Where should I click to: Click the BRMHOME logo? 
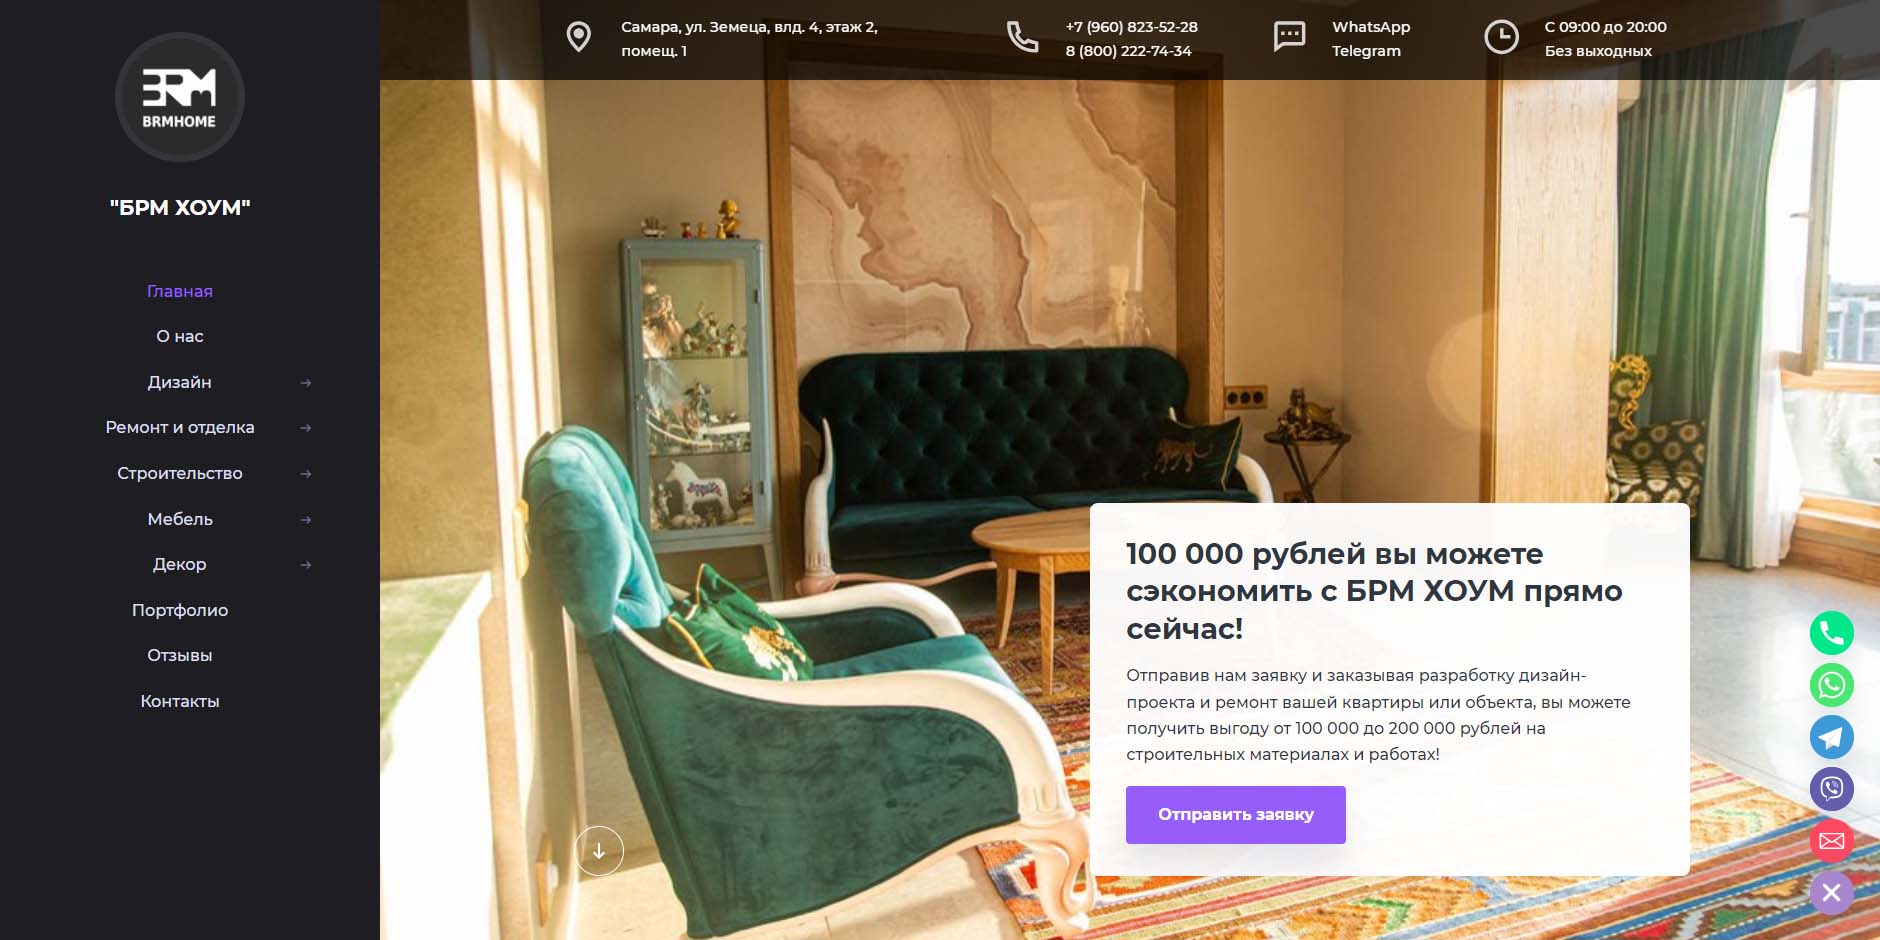click(180, 97)
